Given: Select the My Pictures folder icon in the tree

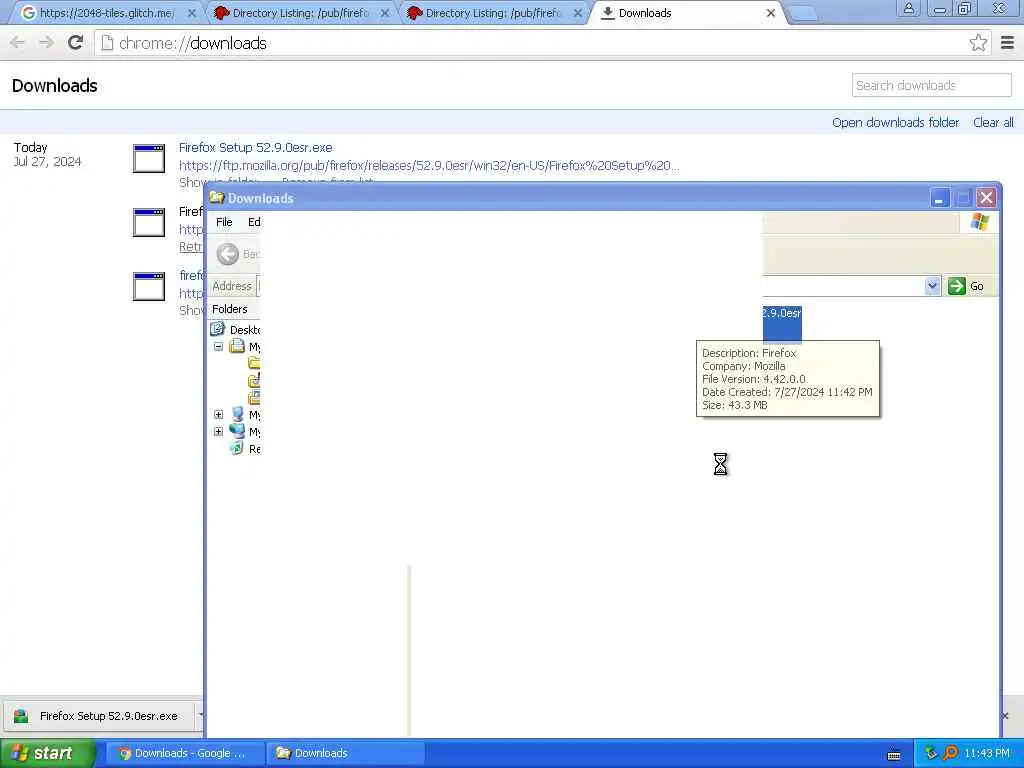Looking at the screenshot, I should (x=254, y=397).
